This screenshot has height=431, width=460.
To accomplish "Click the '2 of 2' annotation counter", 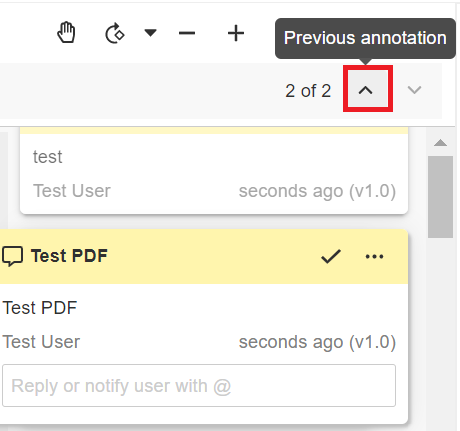I will point(308,91).
